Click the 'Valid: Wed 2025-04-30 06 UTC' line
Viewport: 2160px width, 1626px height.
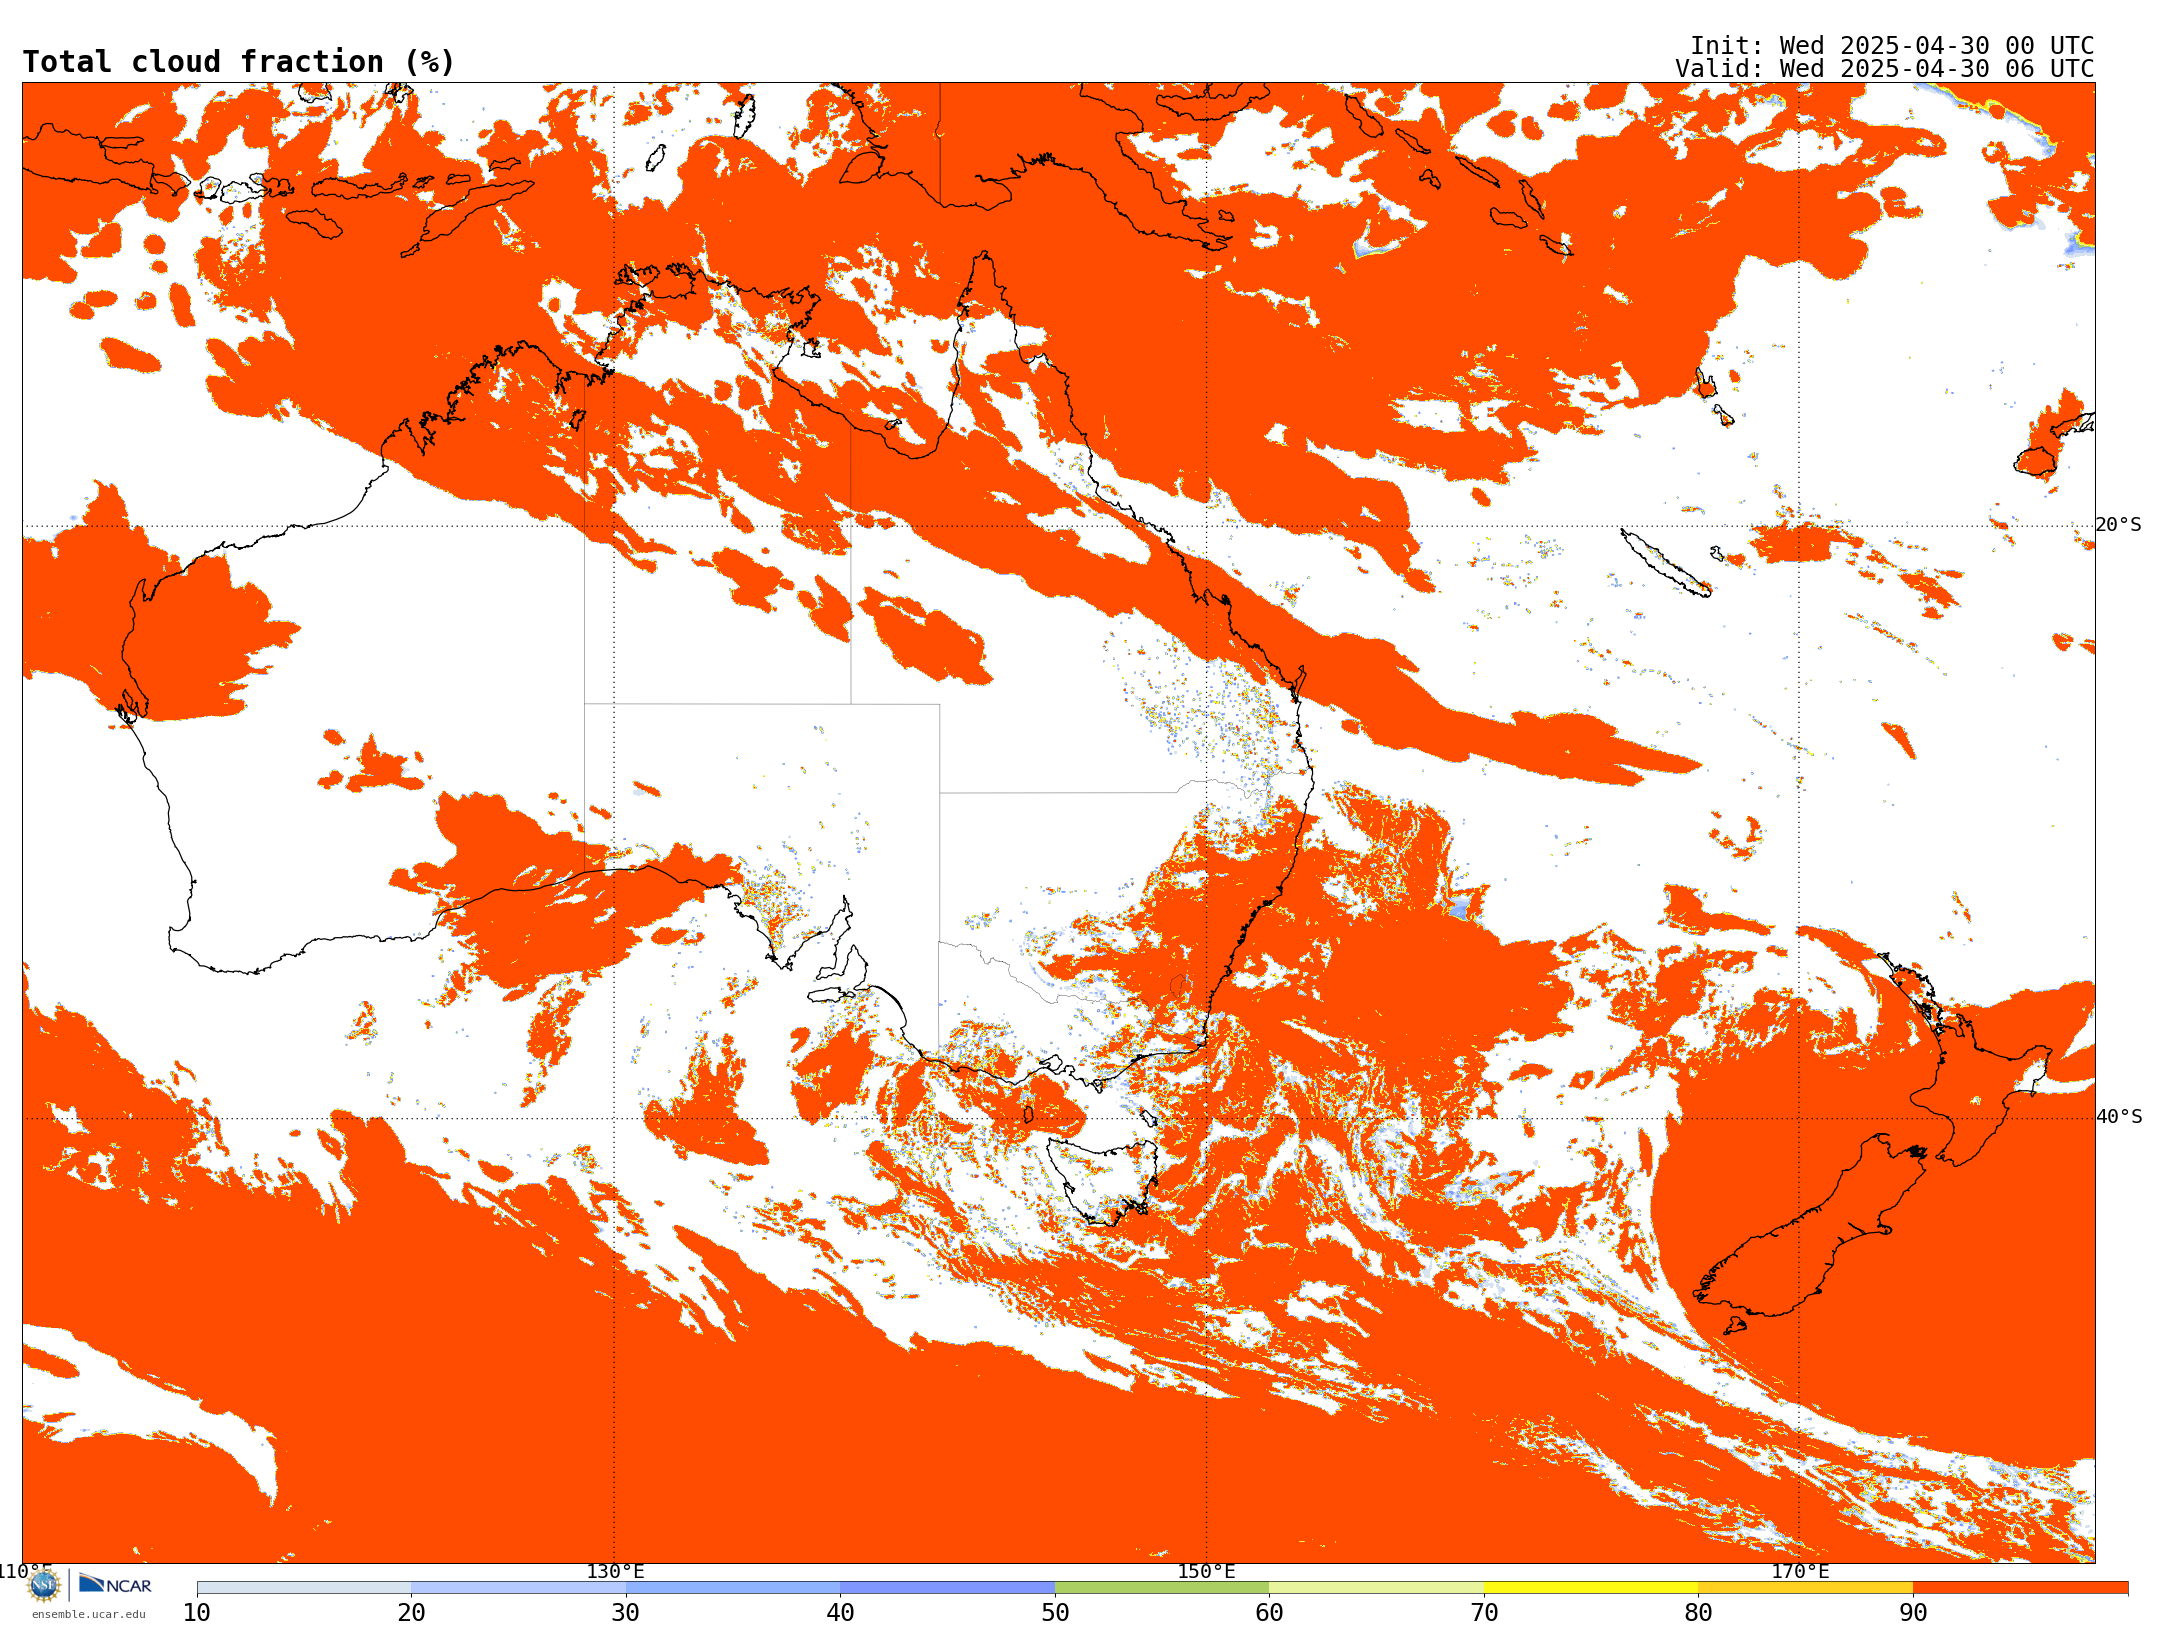pos(1885,69)
